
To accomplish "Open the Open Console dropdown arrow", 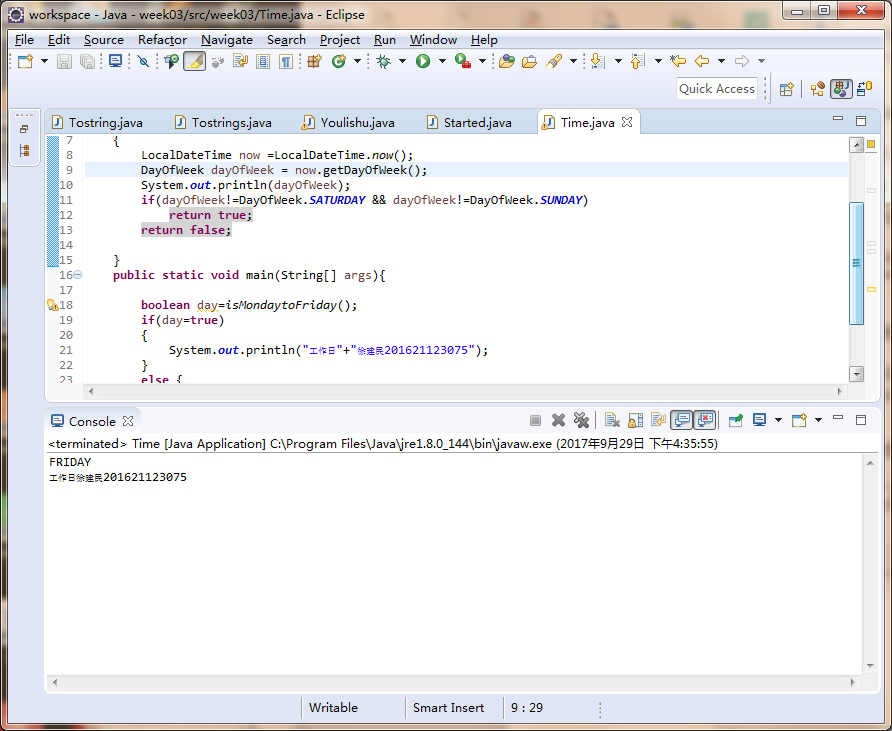I will click(818, 420).
